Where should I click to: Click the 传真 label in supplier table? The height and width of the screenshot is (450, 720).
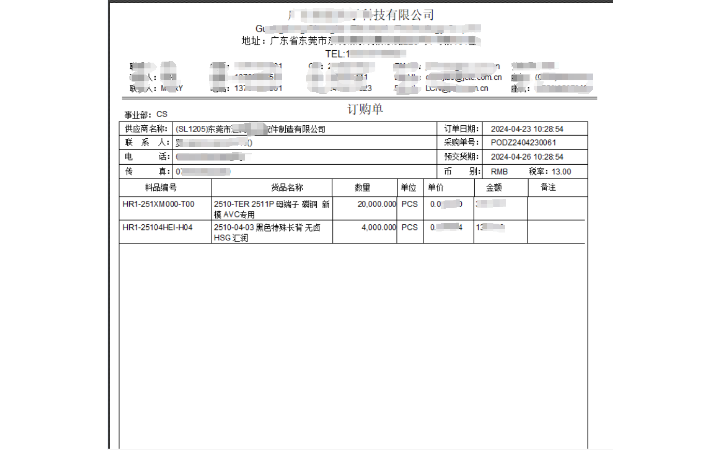[x=147, y=171]
